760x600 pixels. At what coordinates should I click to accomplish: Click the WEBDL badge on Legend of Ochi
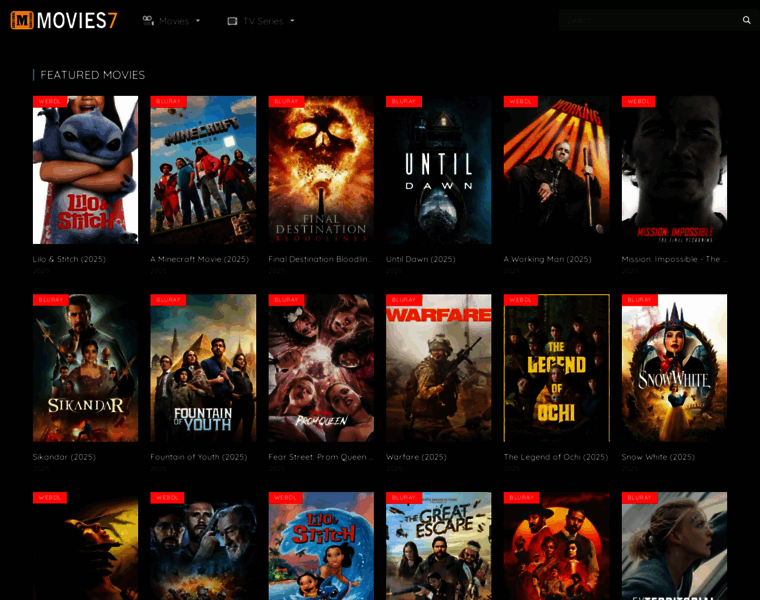pyautogui.click(x=521, y=300)
